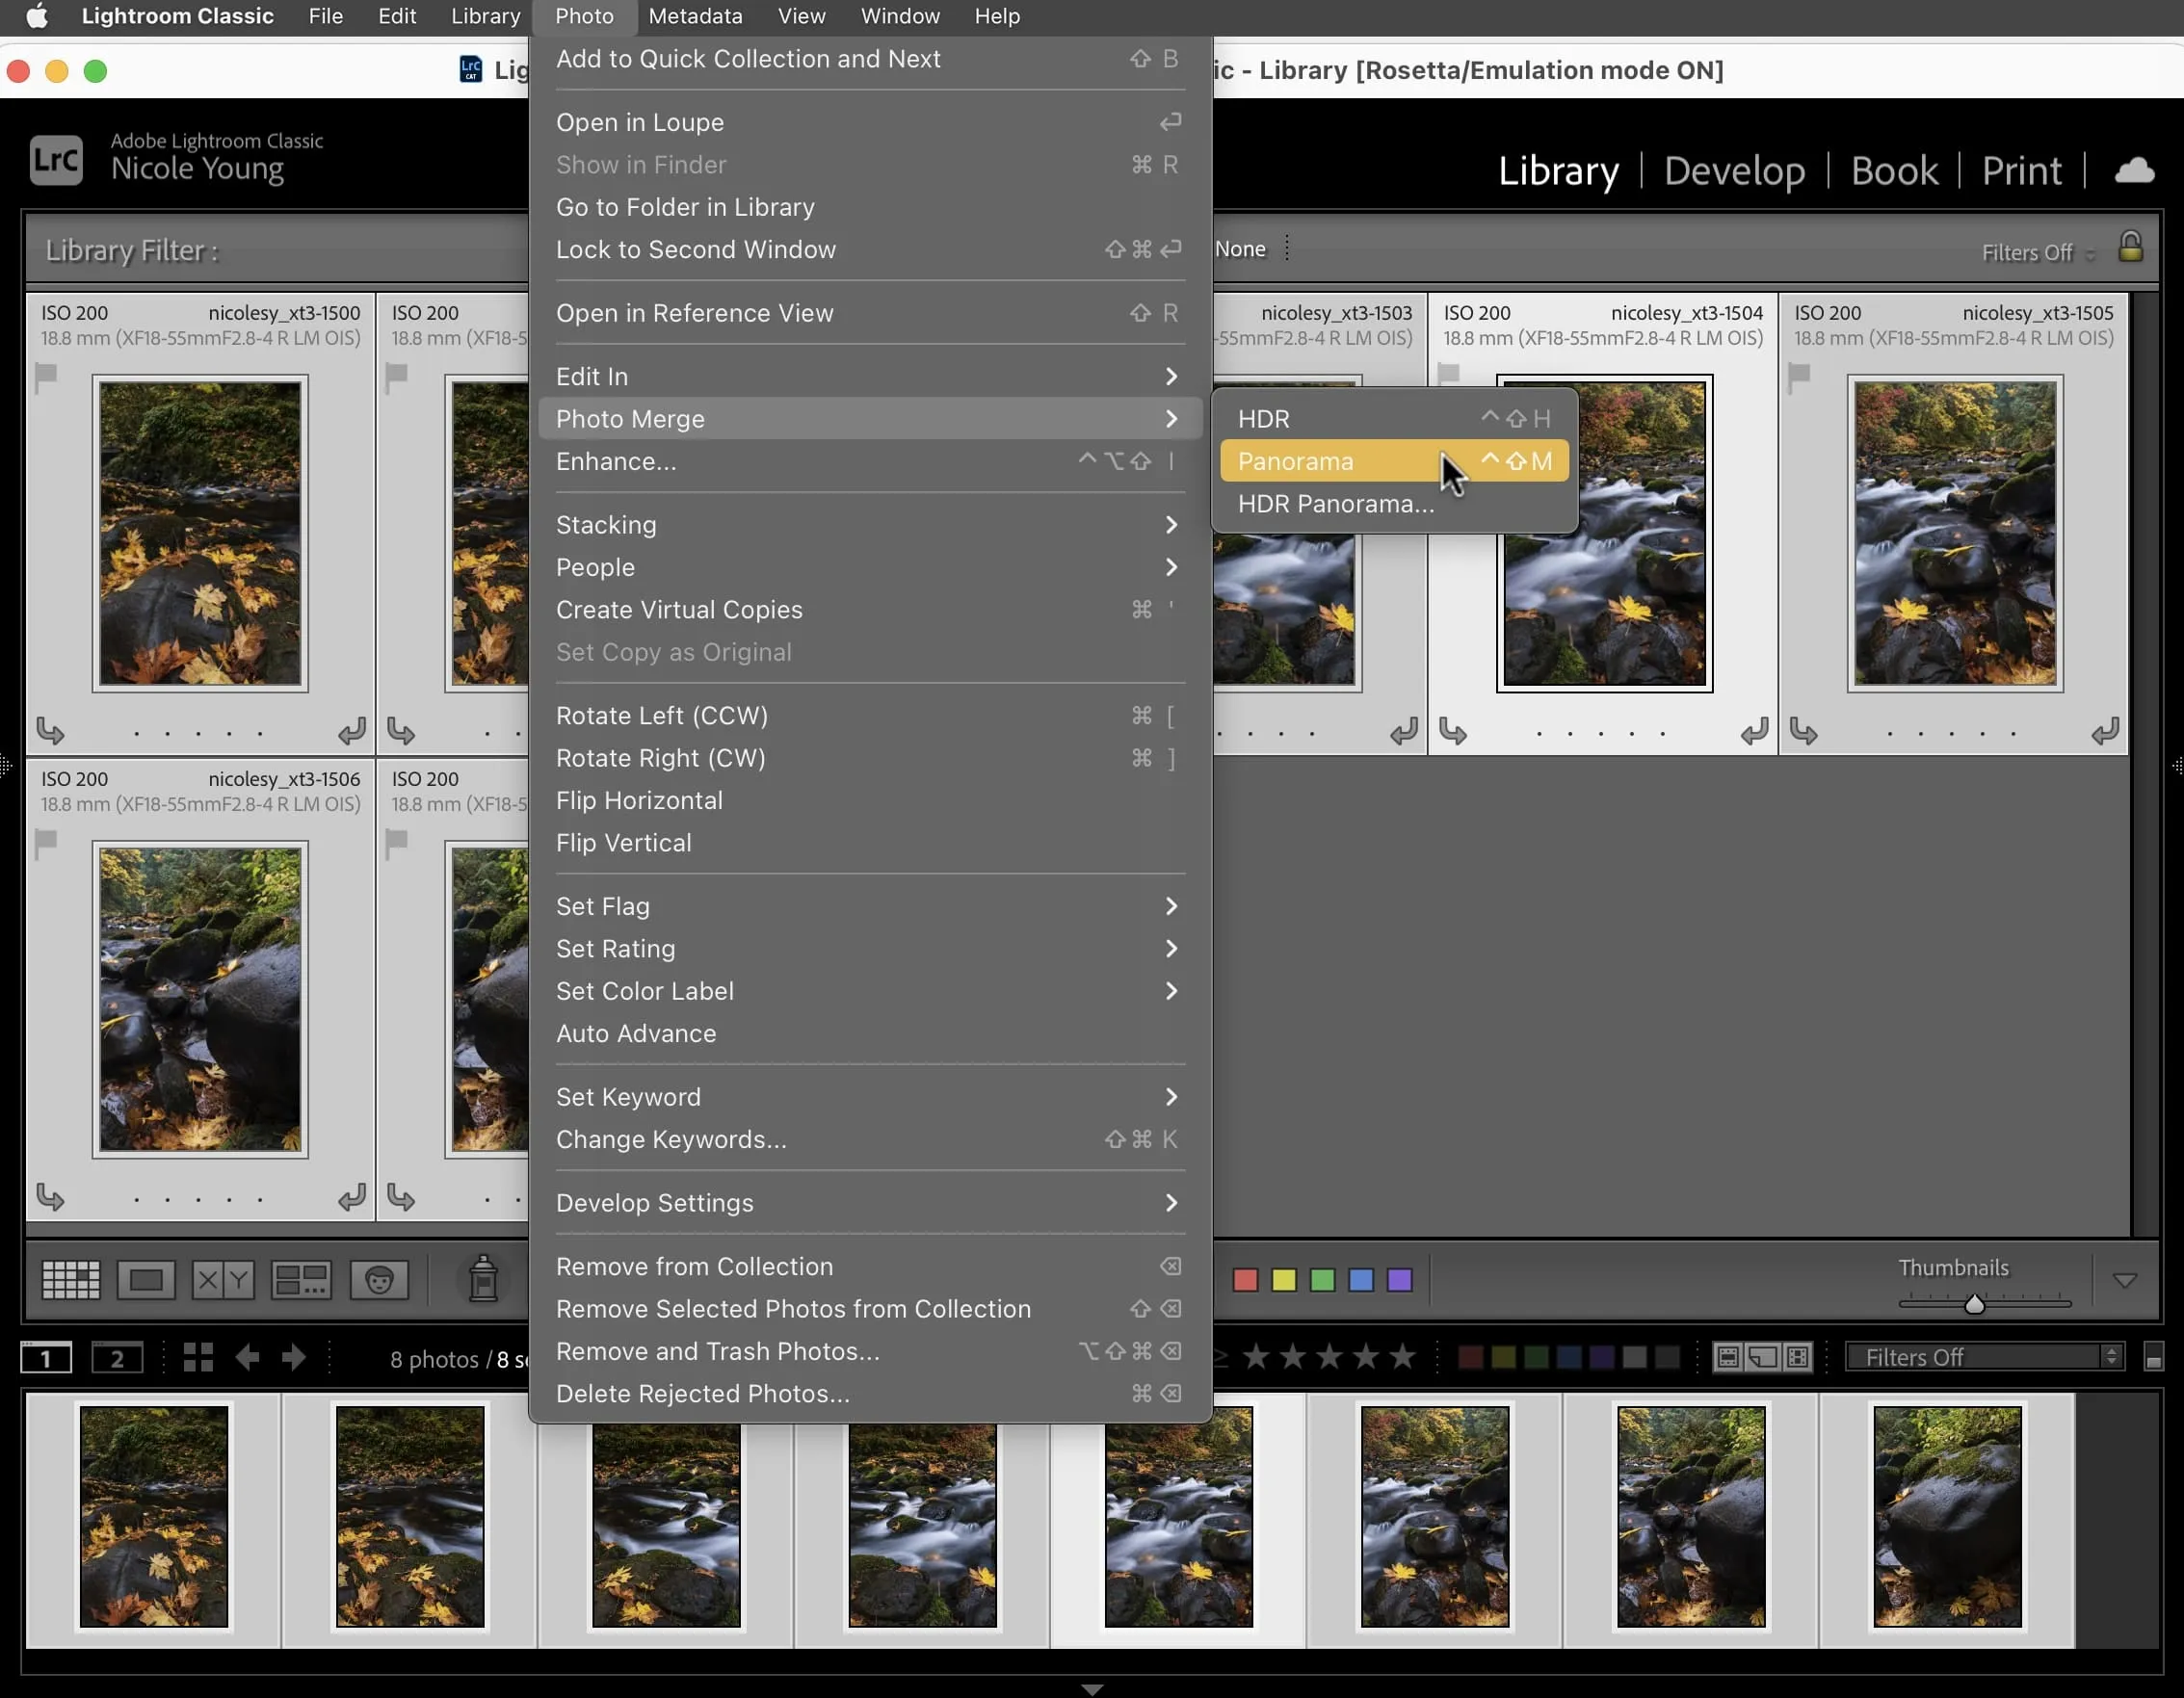
Task: Click the filmstrip grid shortcut icon
Action: click(198, 1357)
